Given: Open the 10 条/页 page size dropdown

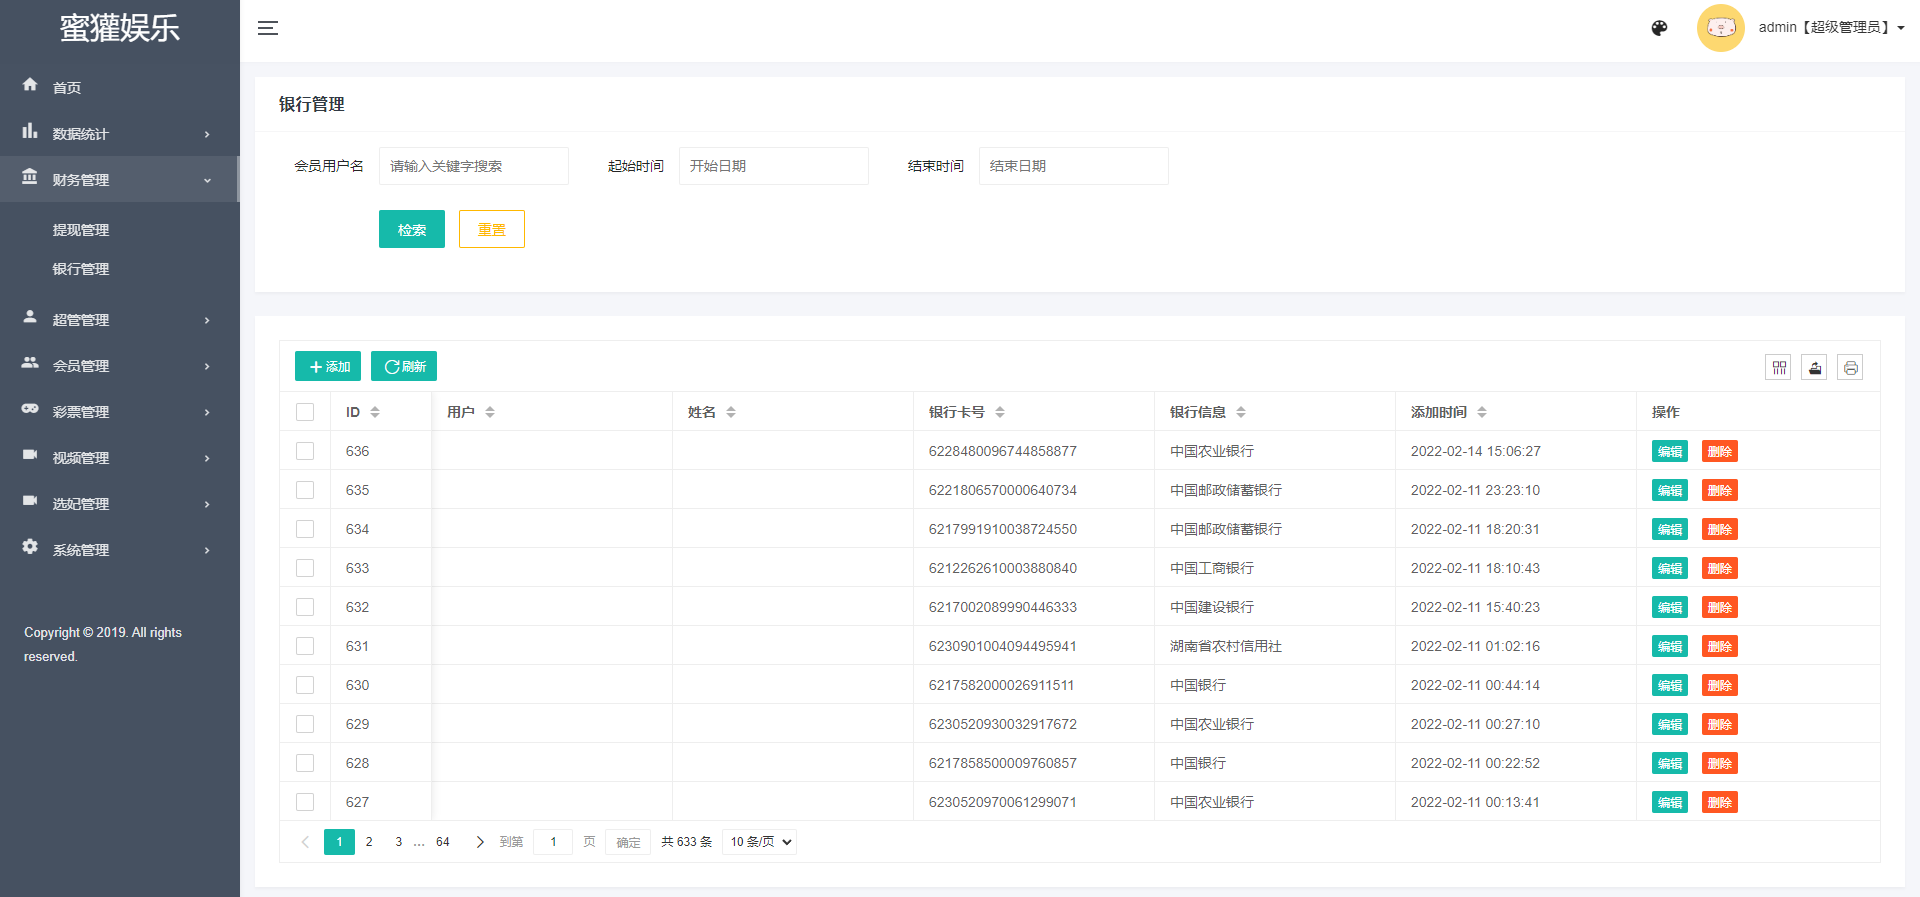Looking at the screenshot, I should 760,842.
